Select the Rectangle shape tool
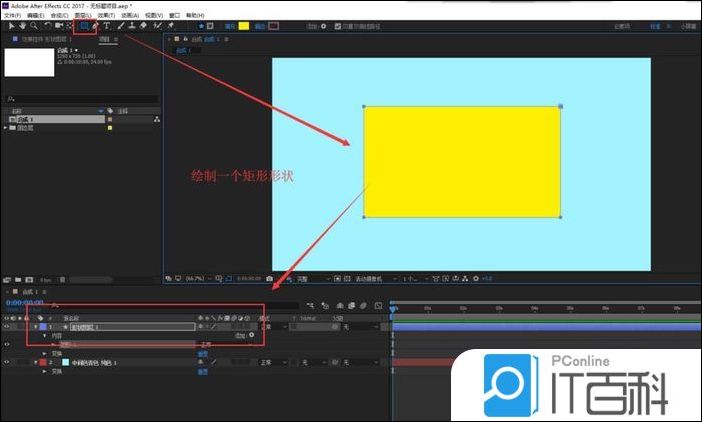Viewport: 702px width, 422px height. (85, 26)
